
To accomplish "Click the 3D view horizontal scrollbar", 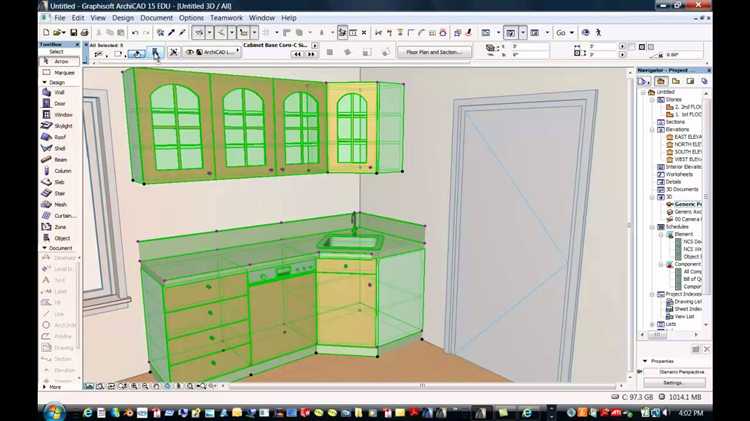I will [x=422, y=386].
